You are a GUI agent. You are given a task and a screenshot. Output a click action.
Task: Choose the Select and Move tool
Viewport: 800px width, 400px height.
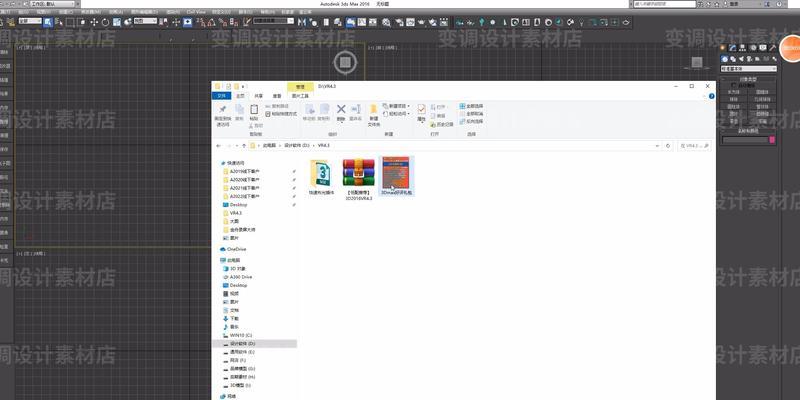94,22
